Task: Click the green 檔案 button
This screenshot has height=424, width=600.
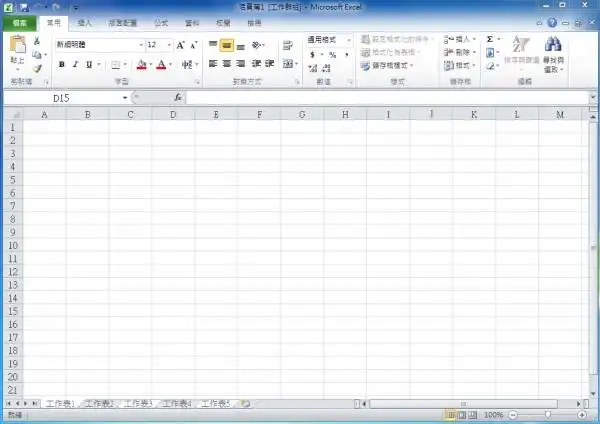Action: pyautogui.click(x=19, y=21)
